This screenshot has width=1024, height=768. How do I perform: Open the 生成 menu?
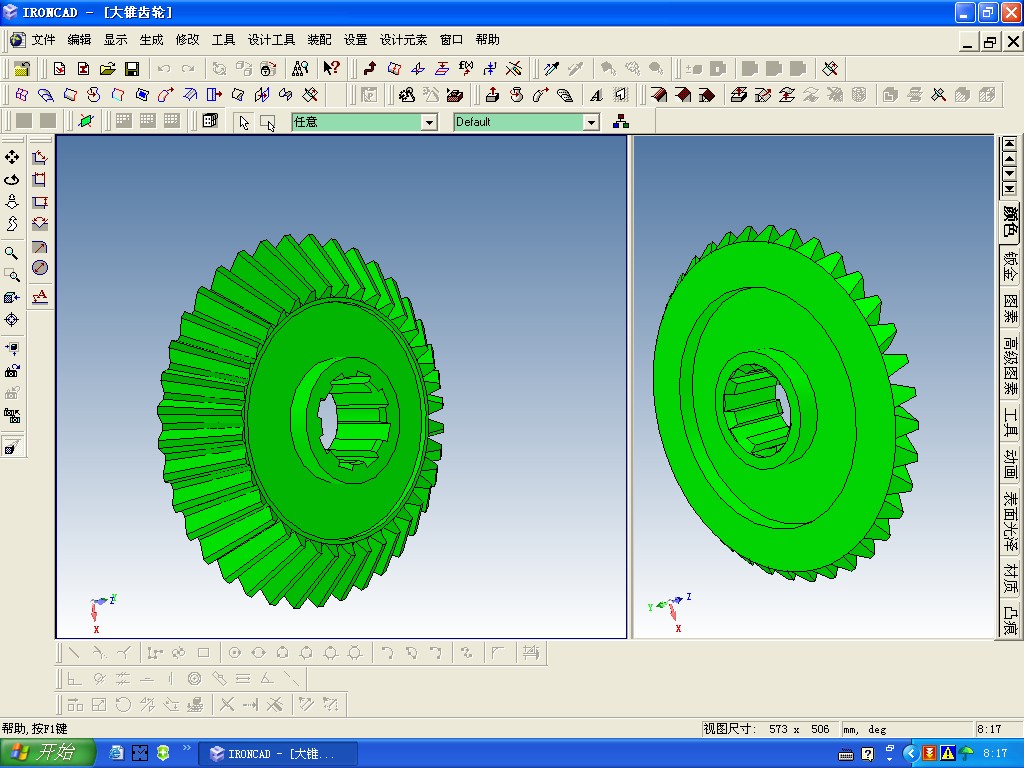pyautogui.click(x=152, y=40)
